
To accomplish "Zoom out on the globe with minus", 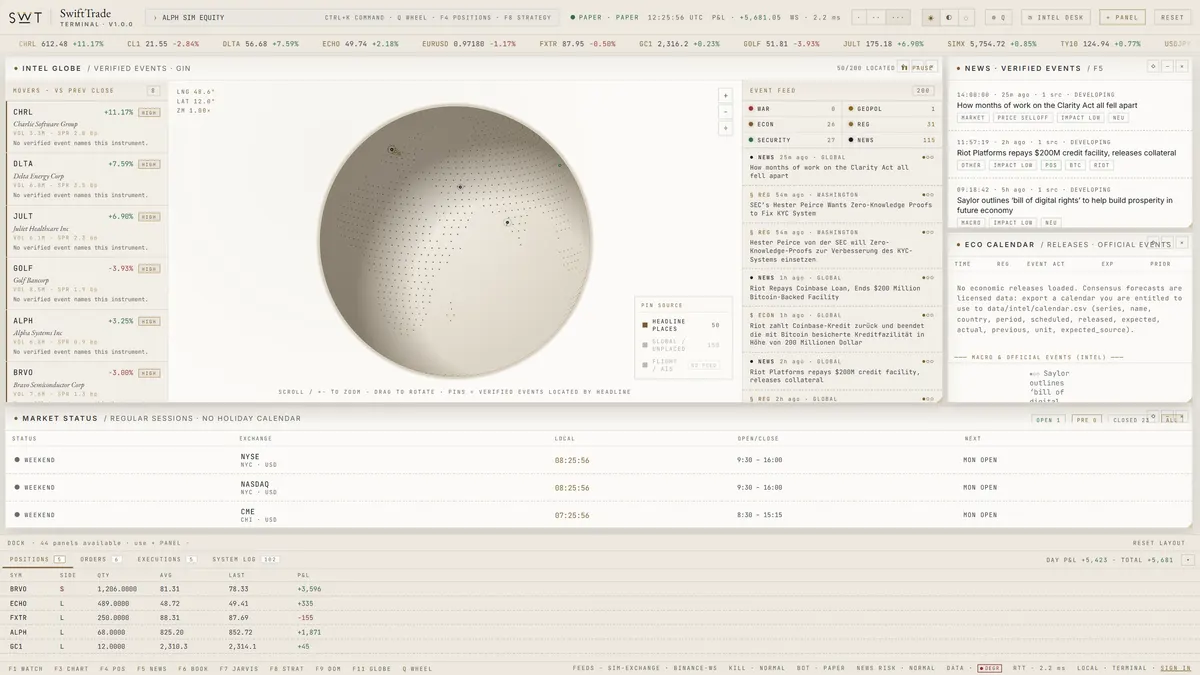I will (x=725, y=111).
